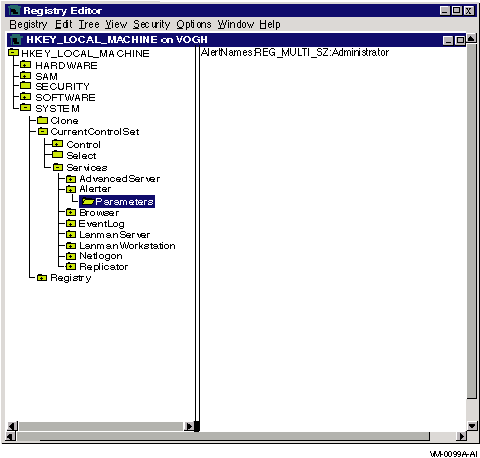Click the open Parameters folder icon
Viewport: 480px width, 458px height.
(x=88, y=201)
